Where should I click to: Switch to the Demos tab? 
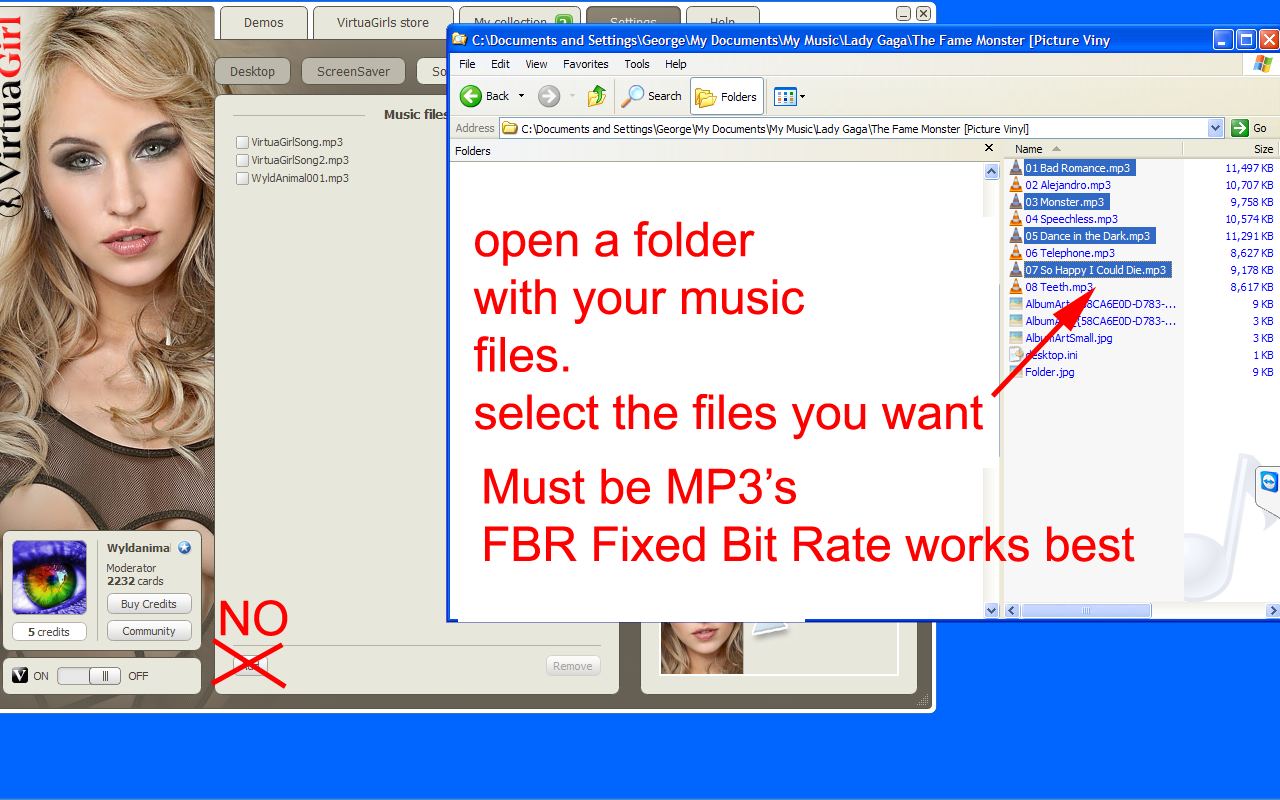pyautogui.click(x=263, y=22)
